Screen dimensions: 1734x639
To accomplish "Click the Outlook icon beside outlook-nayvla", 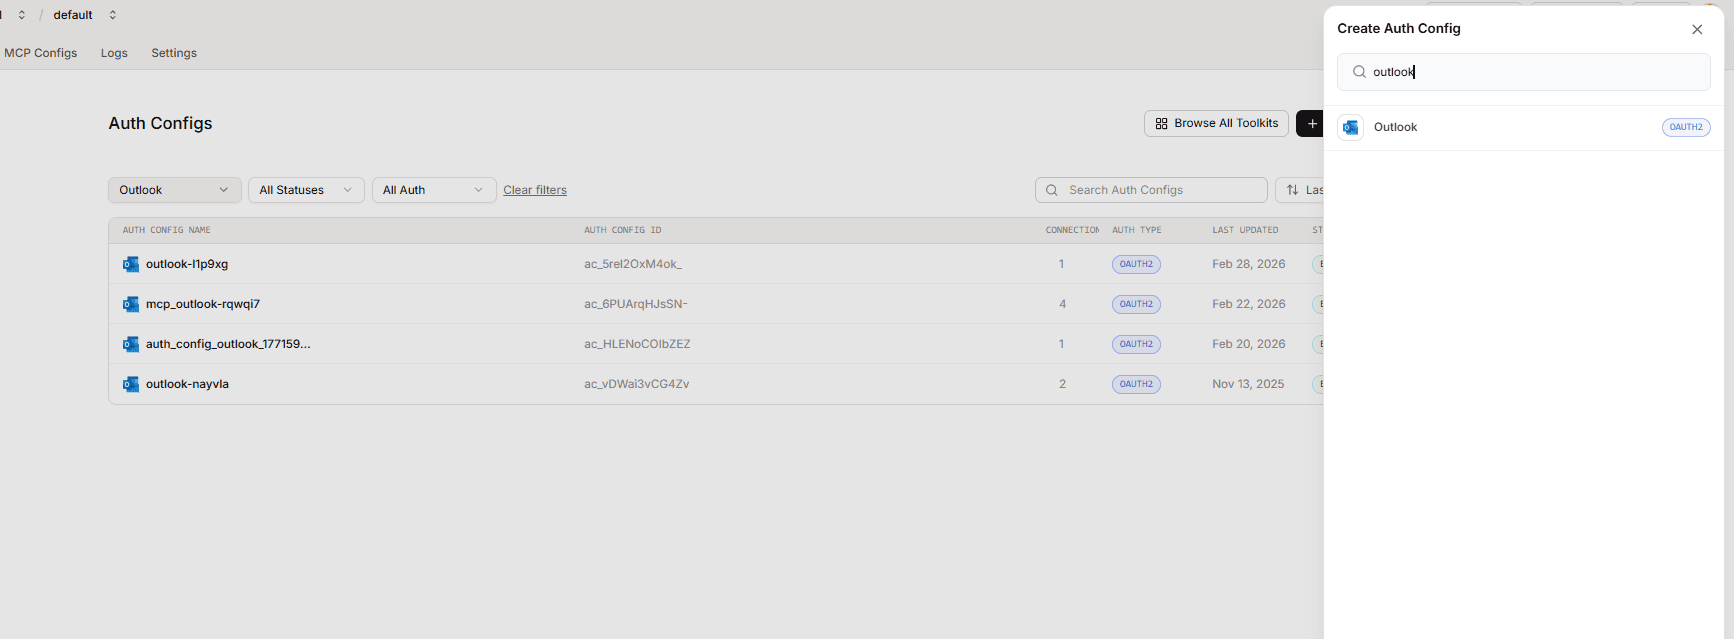I will 131,384.
